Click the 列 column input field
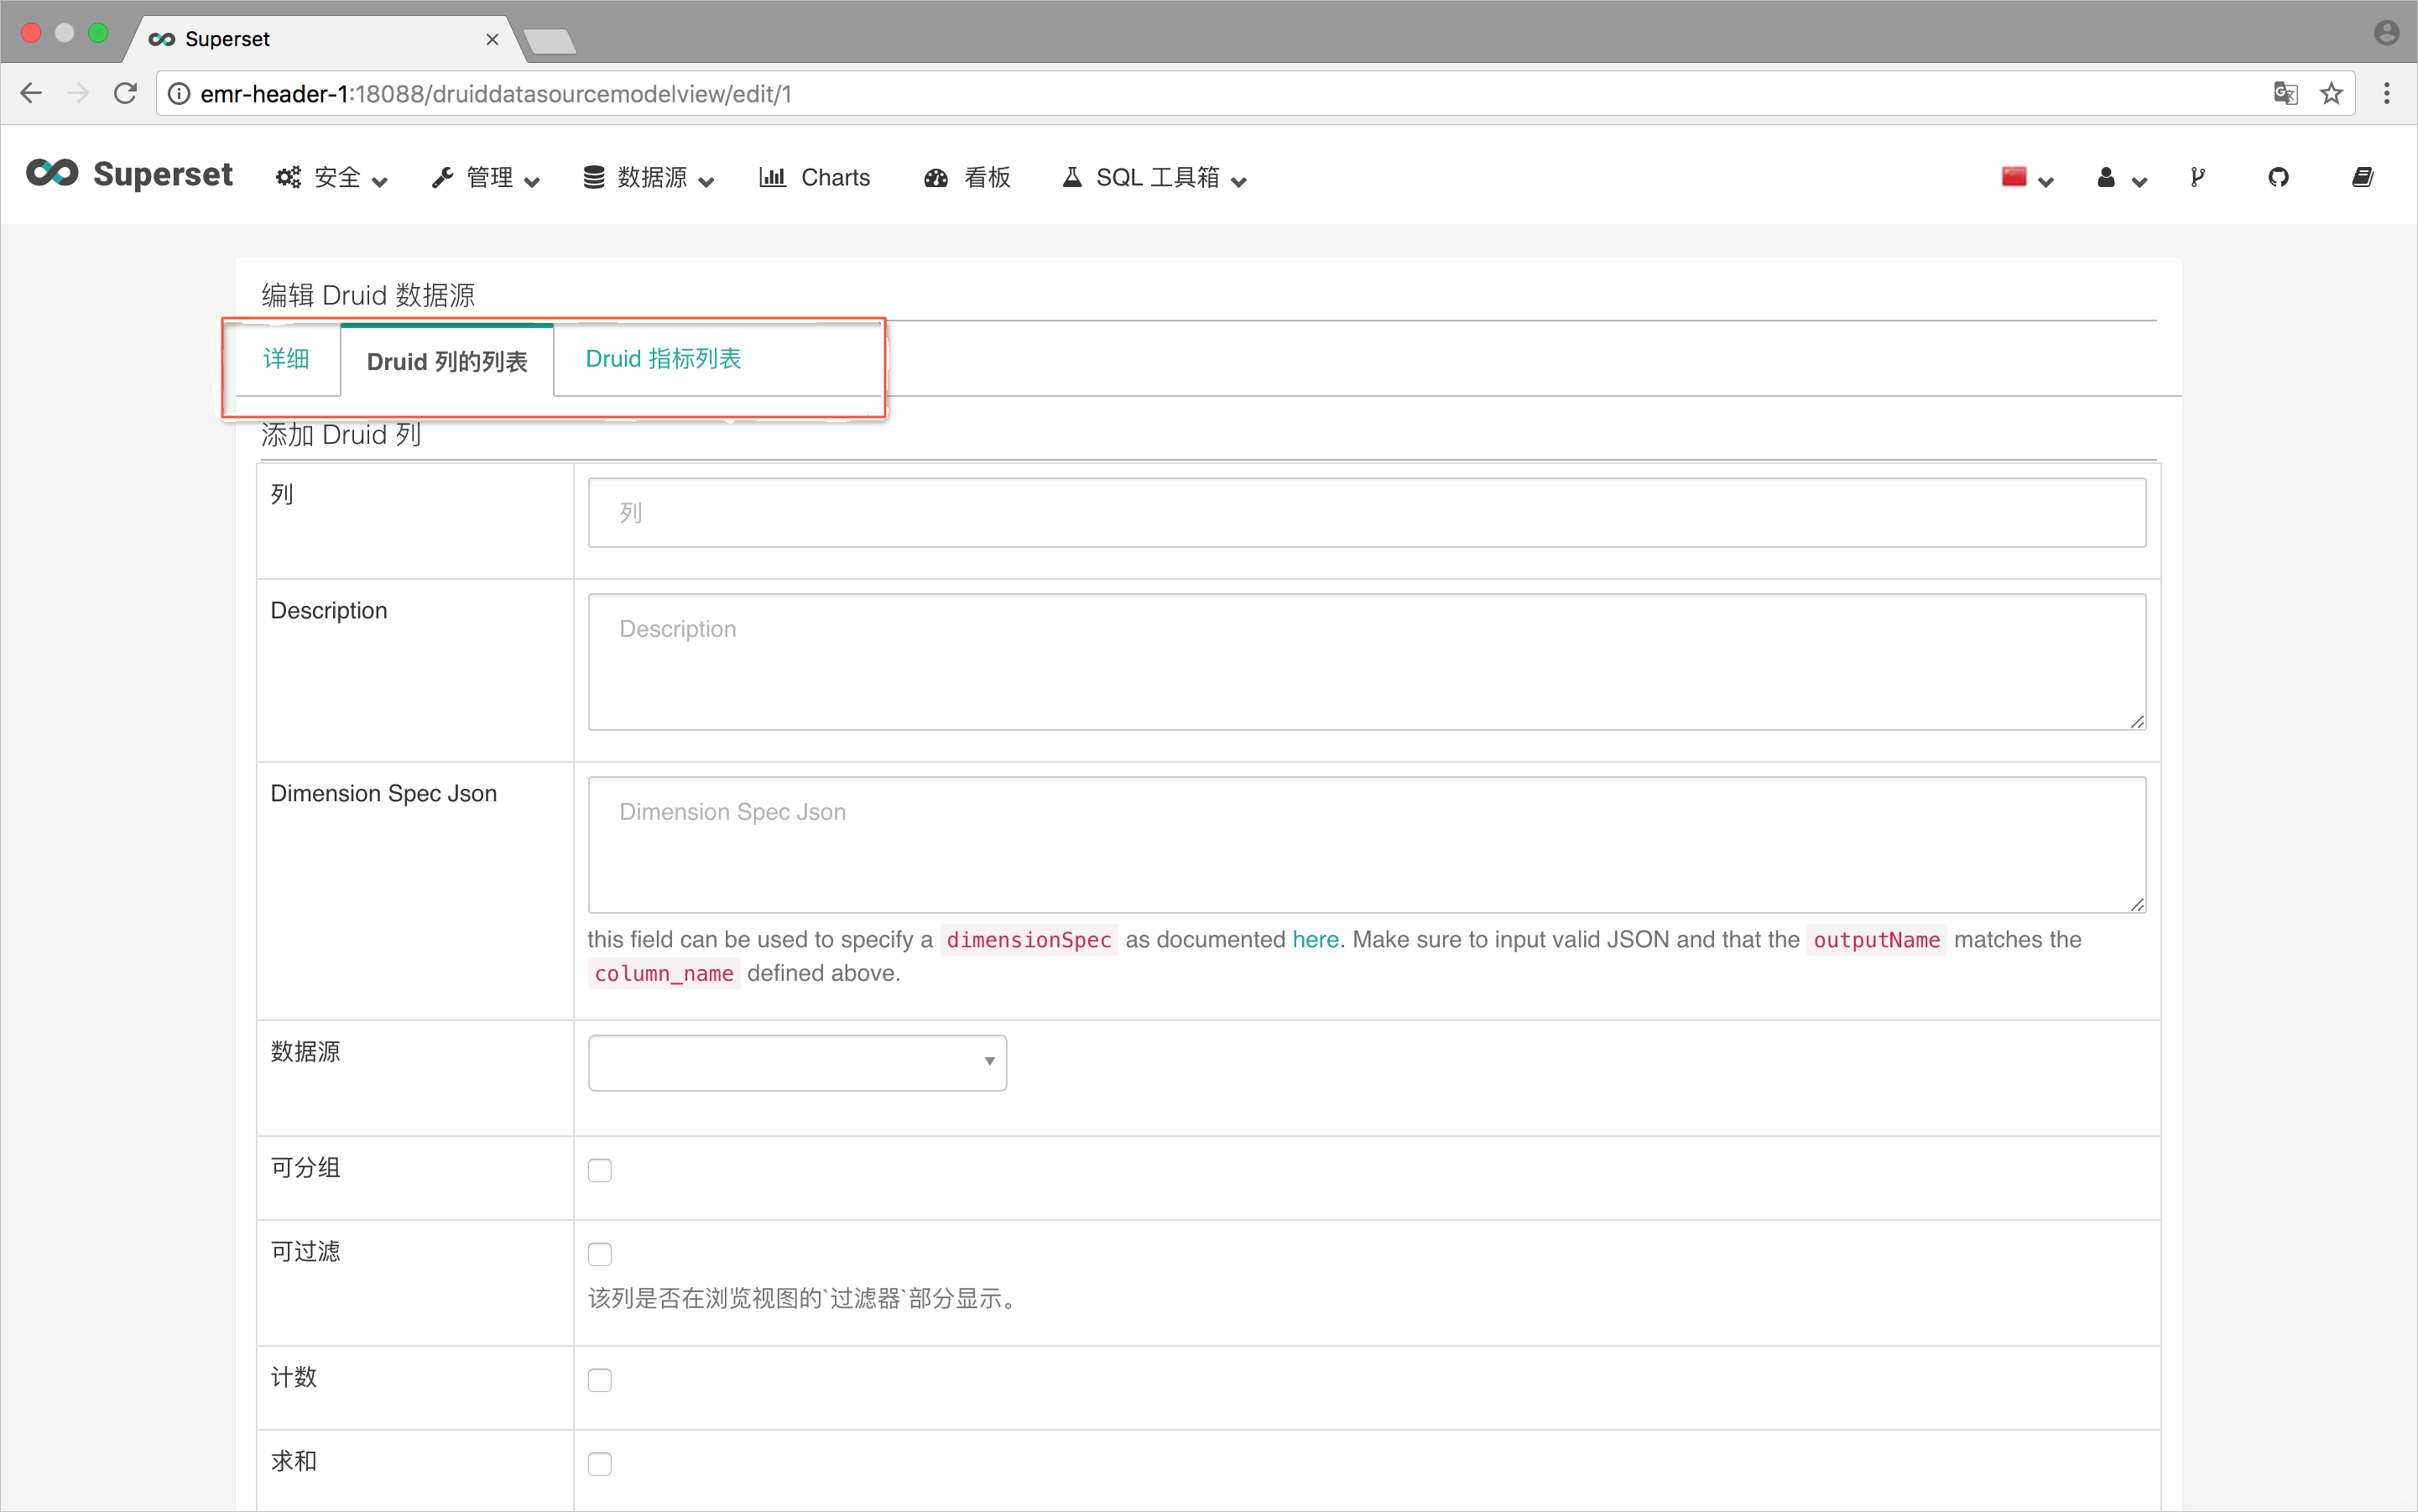The height and width of the screenshot is (1512, 2418). 1367,512
